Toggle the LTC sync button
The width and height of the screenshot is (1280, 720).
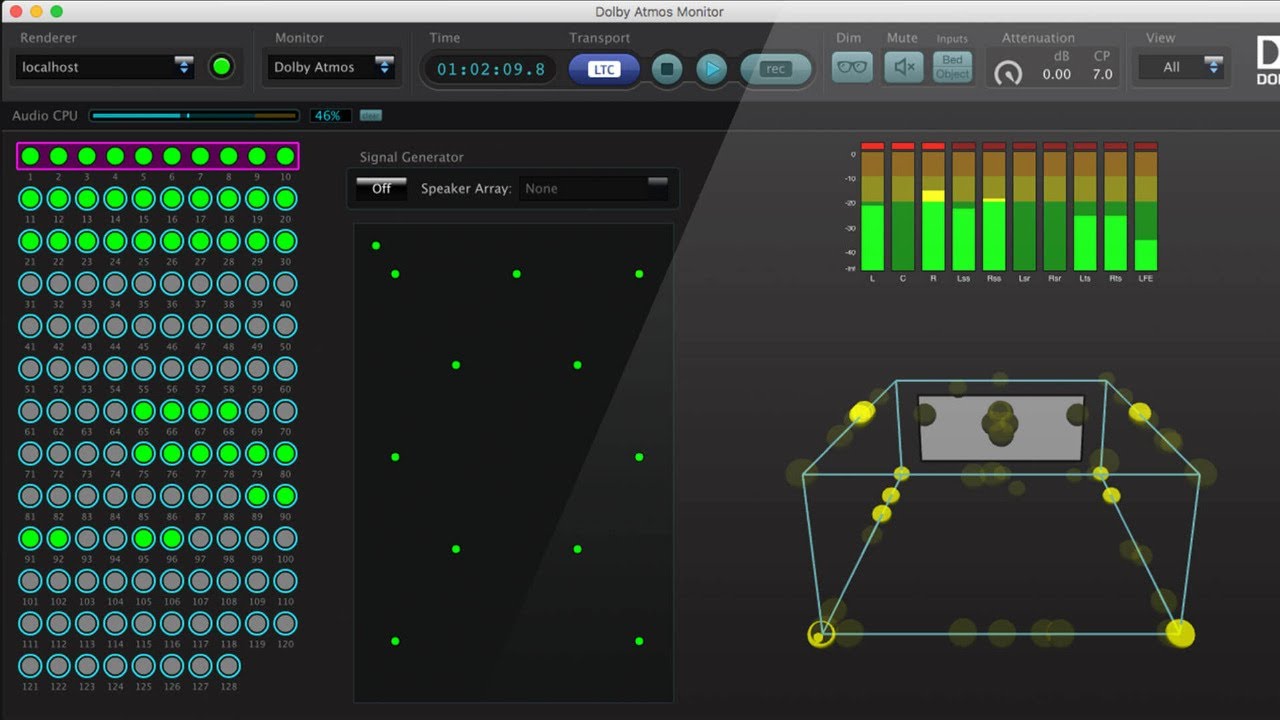[x=603, y=69]
